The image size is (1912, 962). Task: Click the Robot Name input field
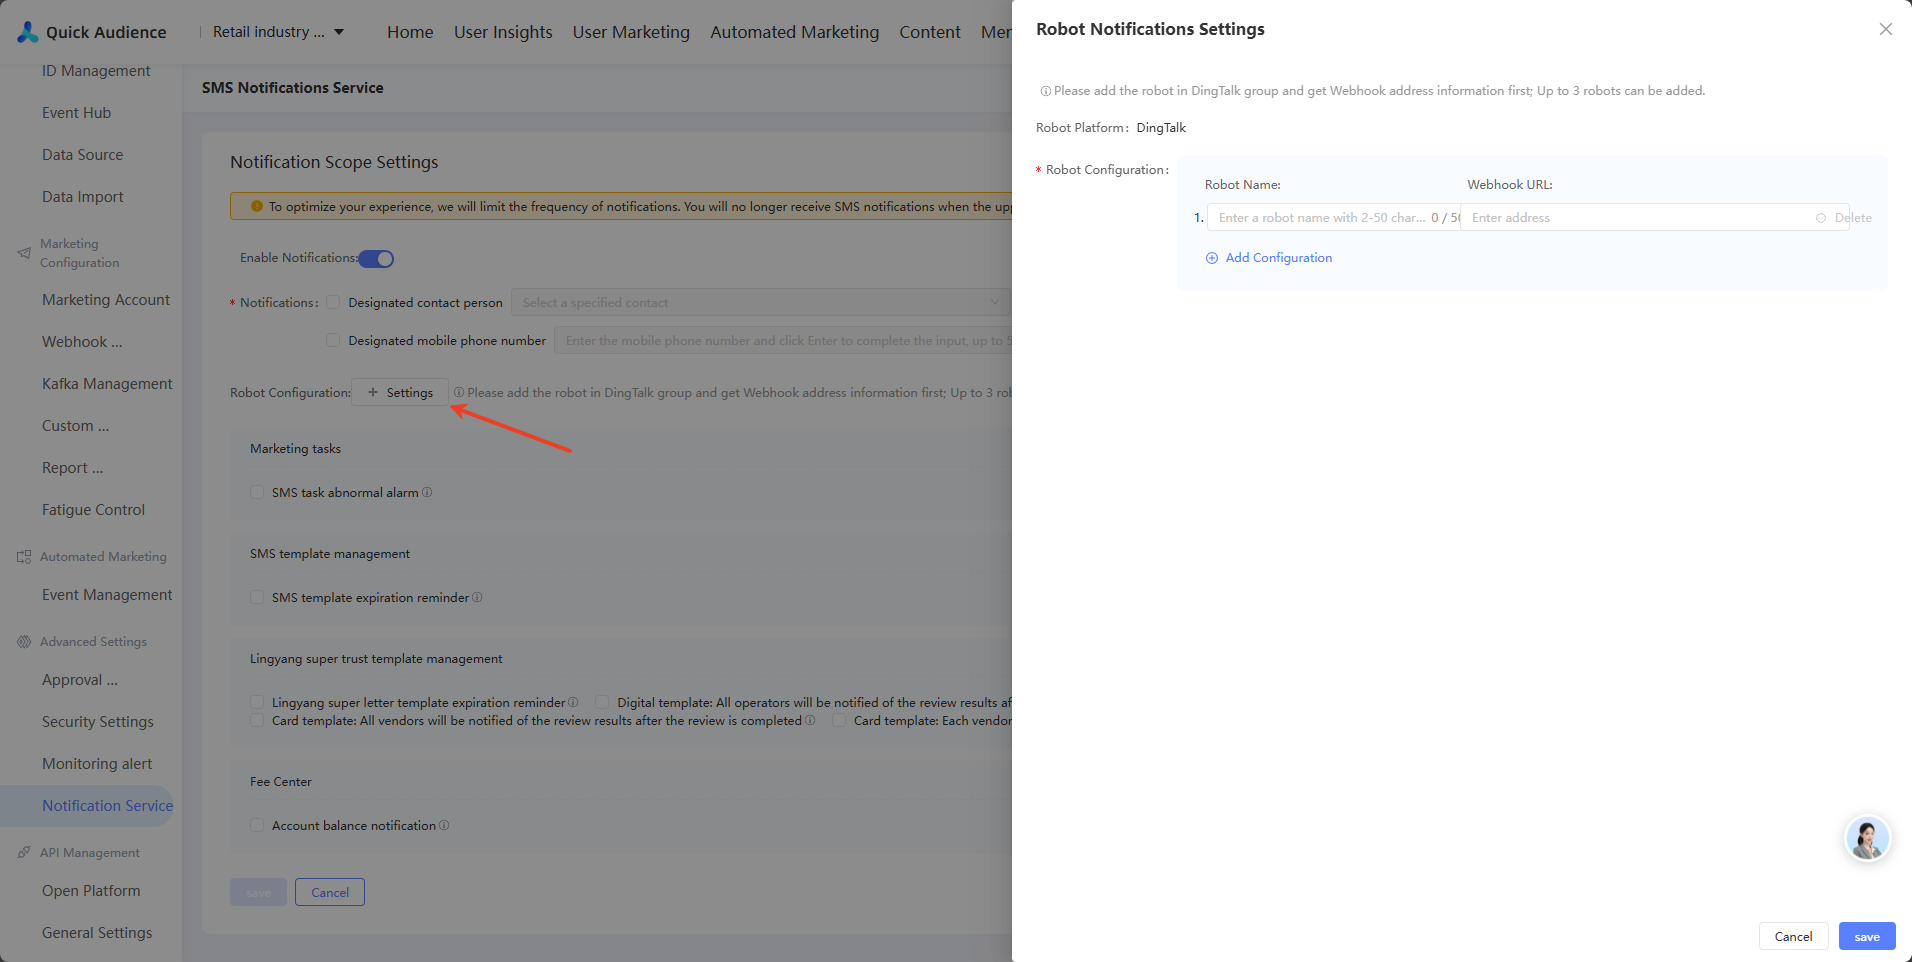[x=1334, y=218]
